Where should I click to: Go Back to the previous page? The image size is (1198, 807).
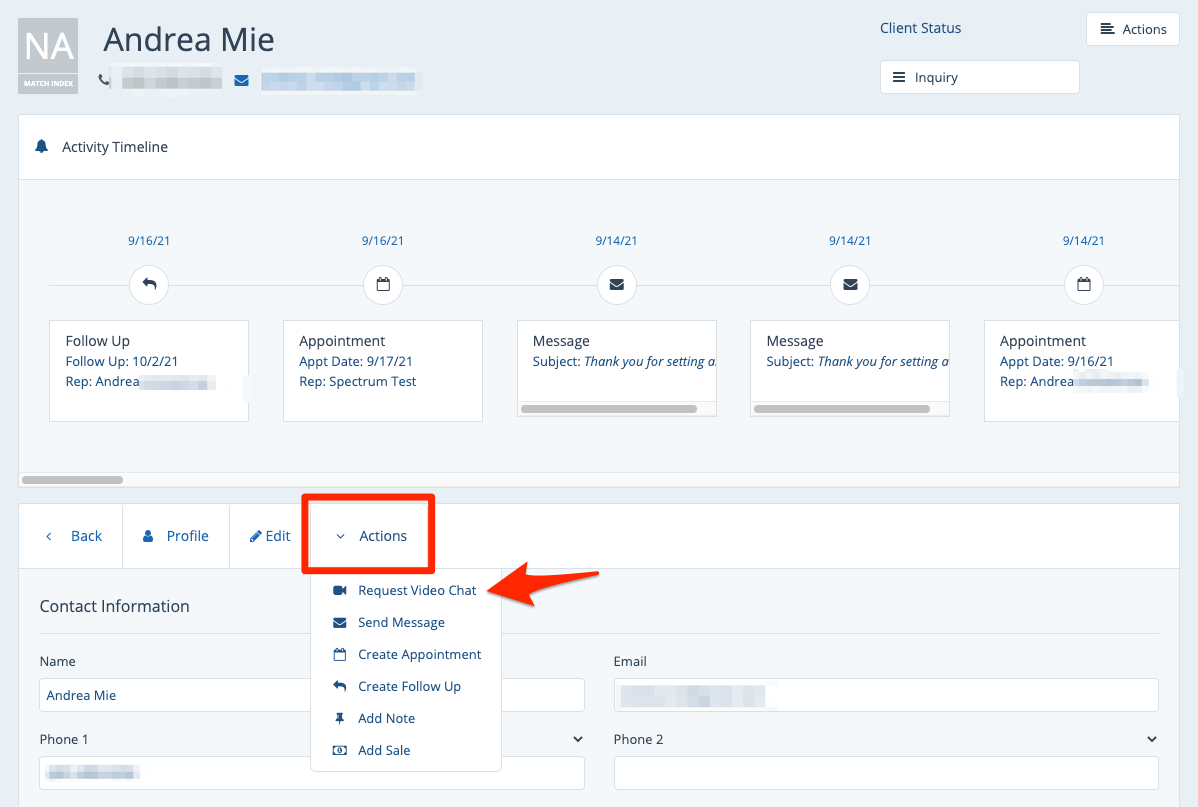[x=74, y=536]
